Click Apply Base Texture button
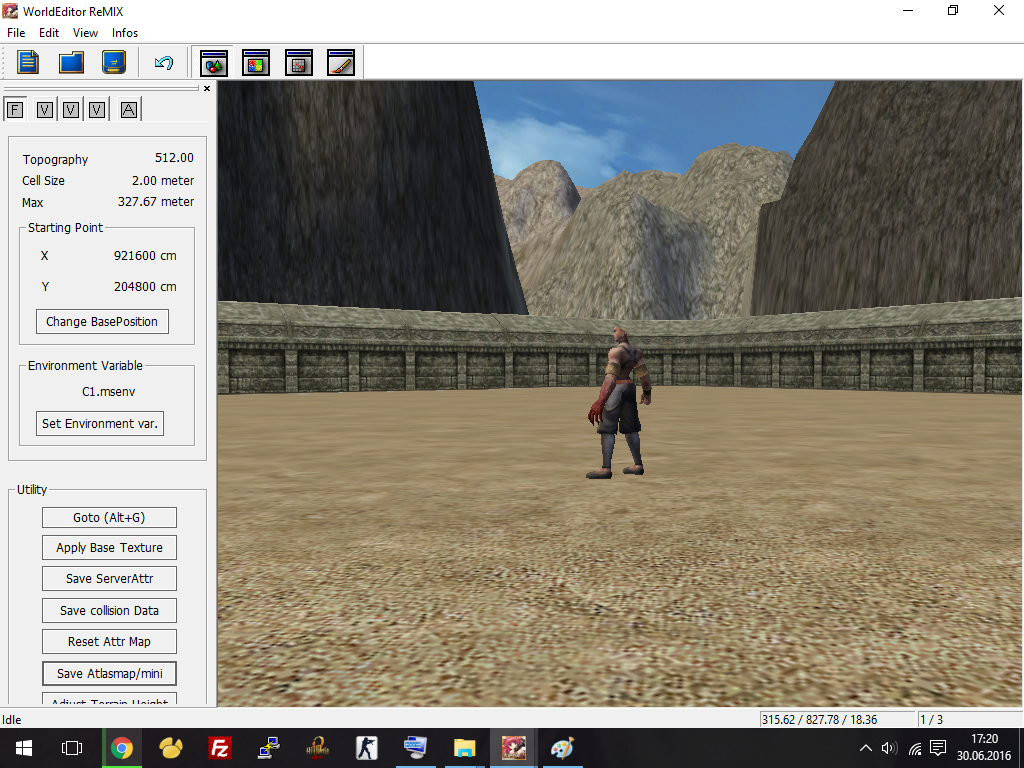This screenshot has width=1024, height=768. [109, 548]
